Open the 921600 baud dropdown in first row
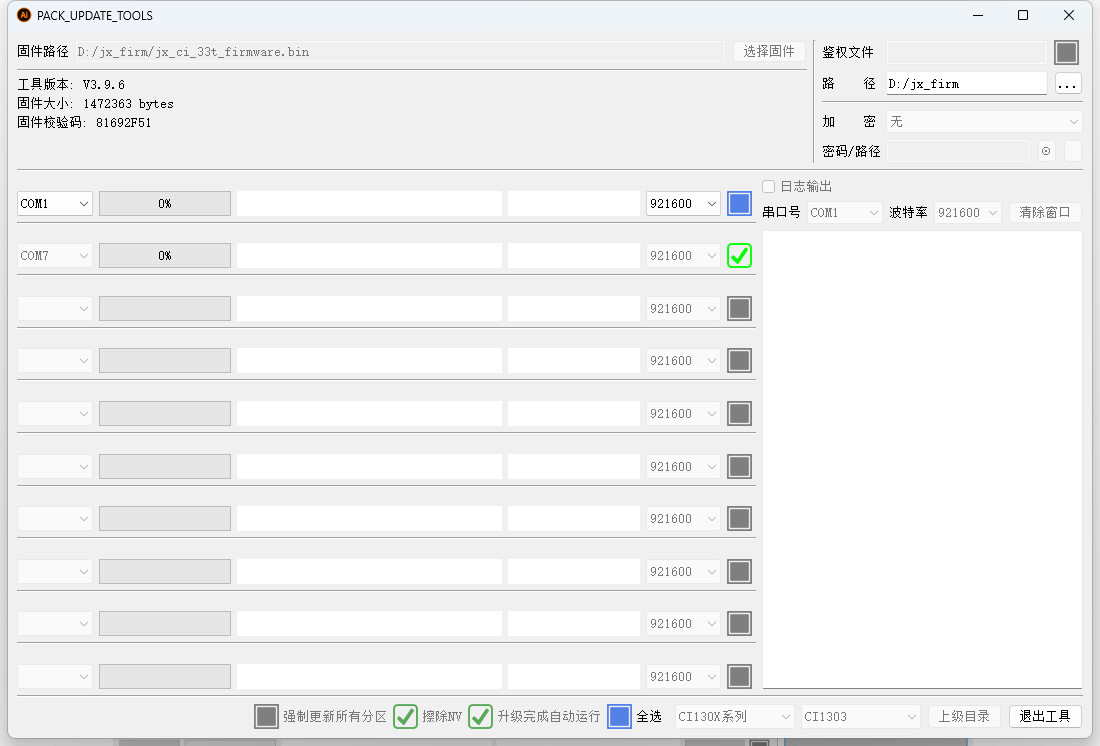Viewport: 1100px width, 746px height. coord(683,204)
